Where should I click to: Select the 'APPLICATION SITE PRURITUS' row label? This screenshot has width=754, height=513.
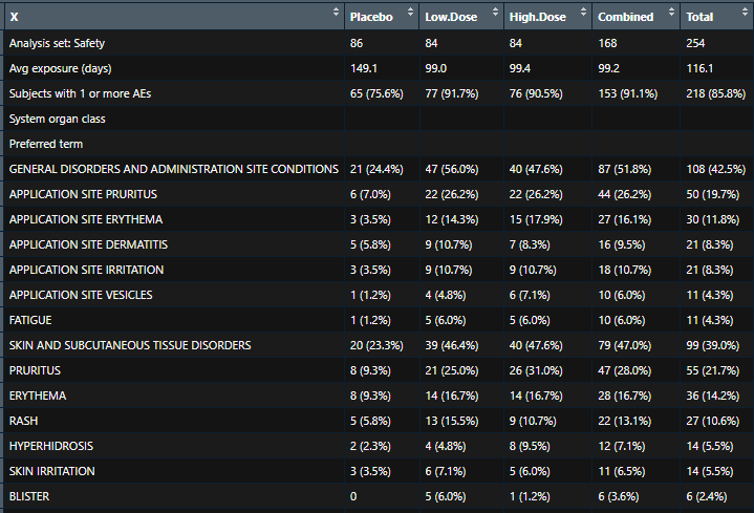(x=83, y=194)
